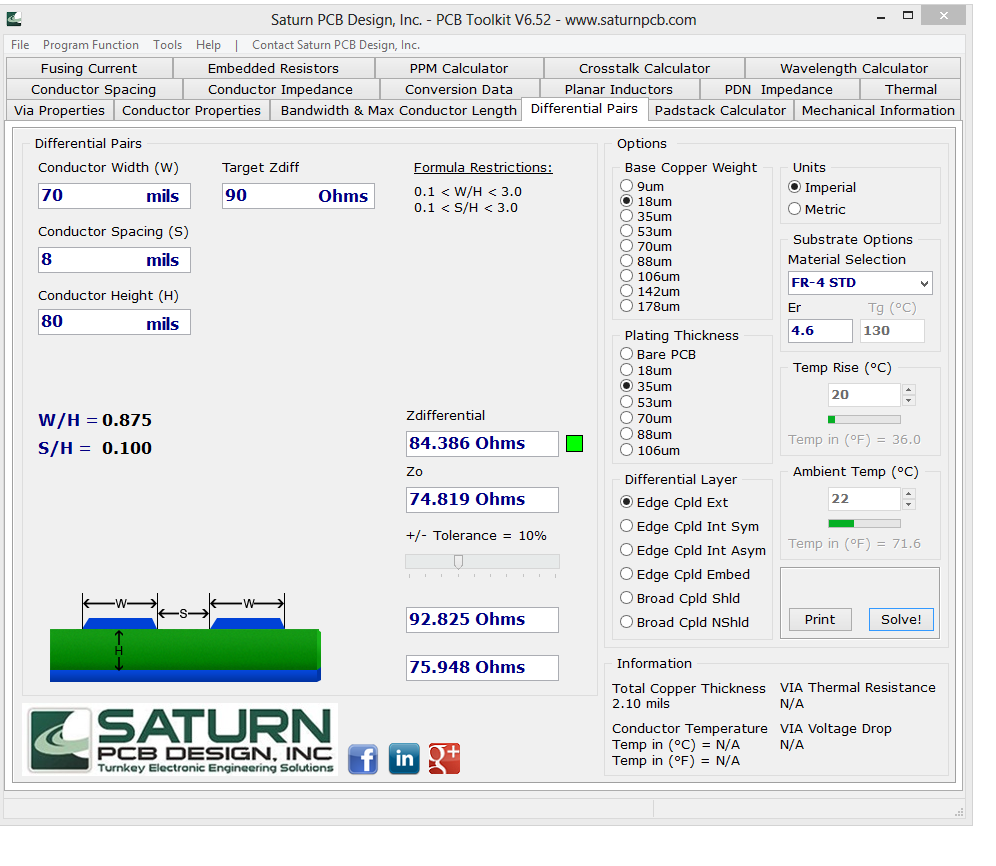996x866 pixels.
Task: Switch to Thermal tab
Action: click(x=911, y=90)
